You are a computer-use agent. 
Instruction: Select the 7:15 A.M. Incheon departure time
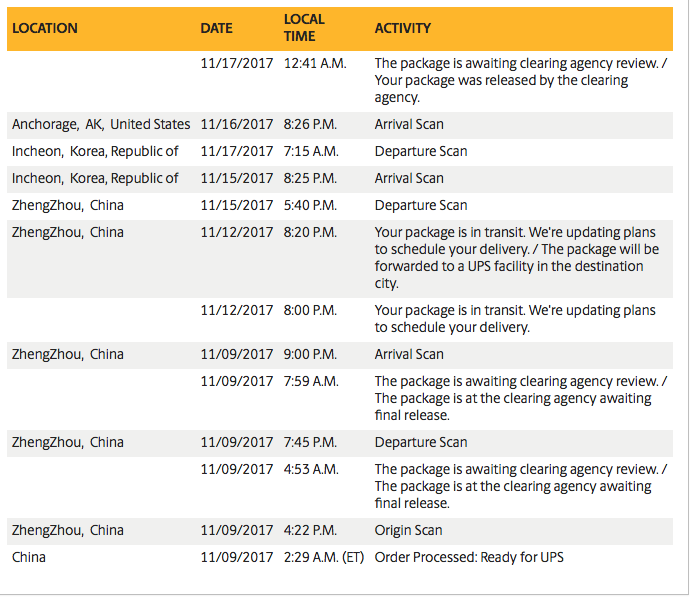point(311,152)
